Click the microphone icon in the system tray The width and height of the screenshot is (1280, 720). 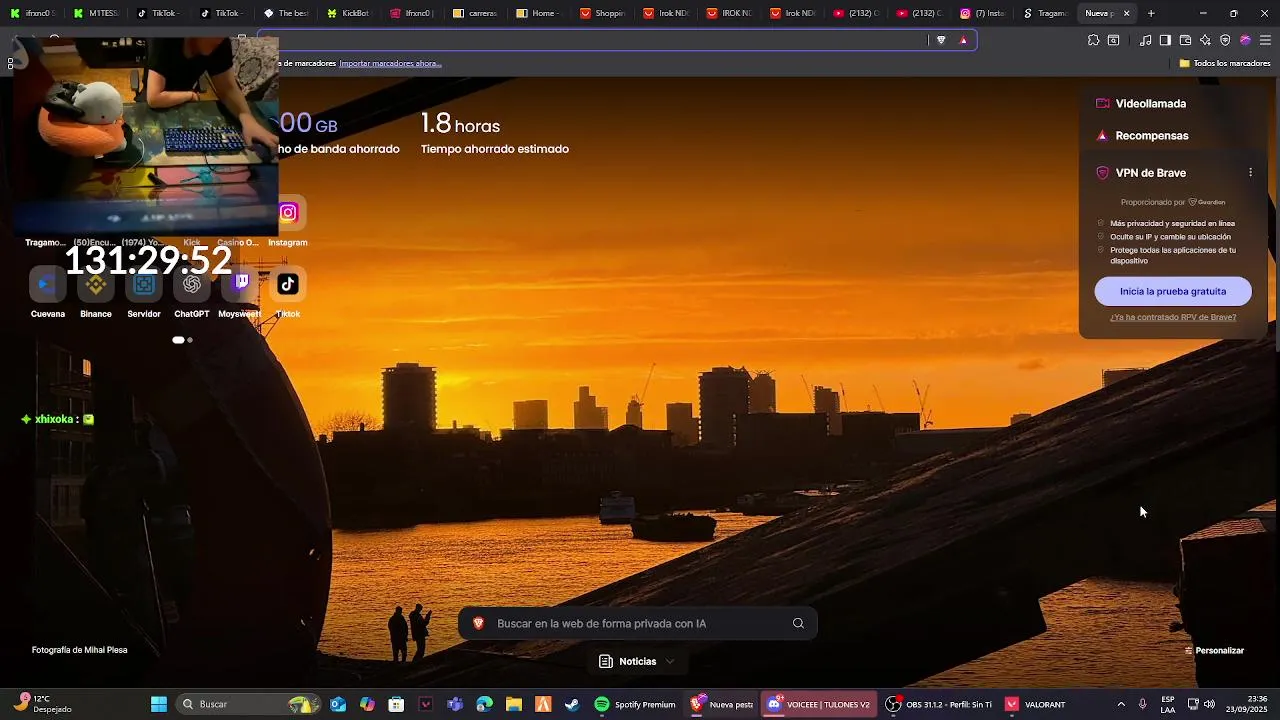point(1142,704)
